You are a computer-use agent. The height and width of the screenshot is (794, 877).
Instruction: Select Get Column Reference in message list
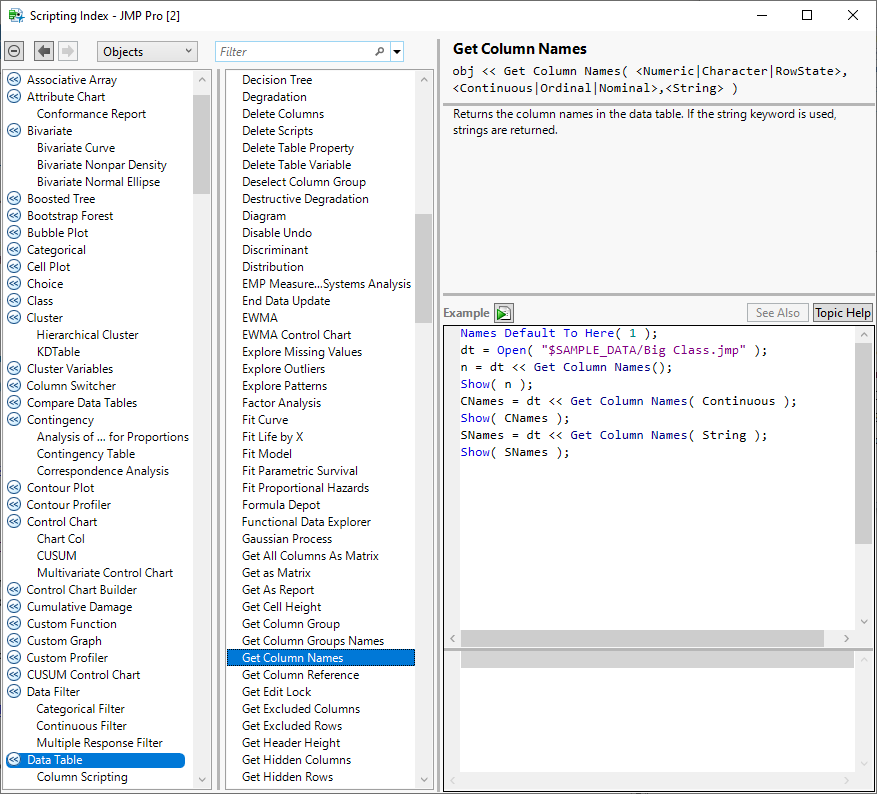click(x=300, y=675)
